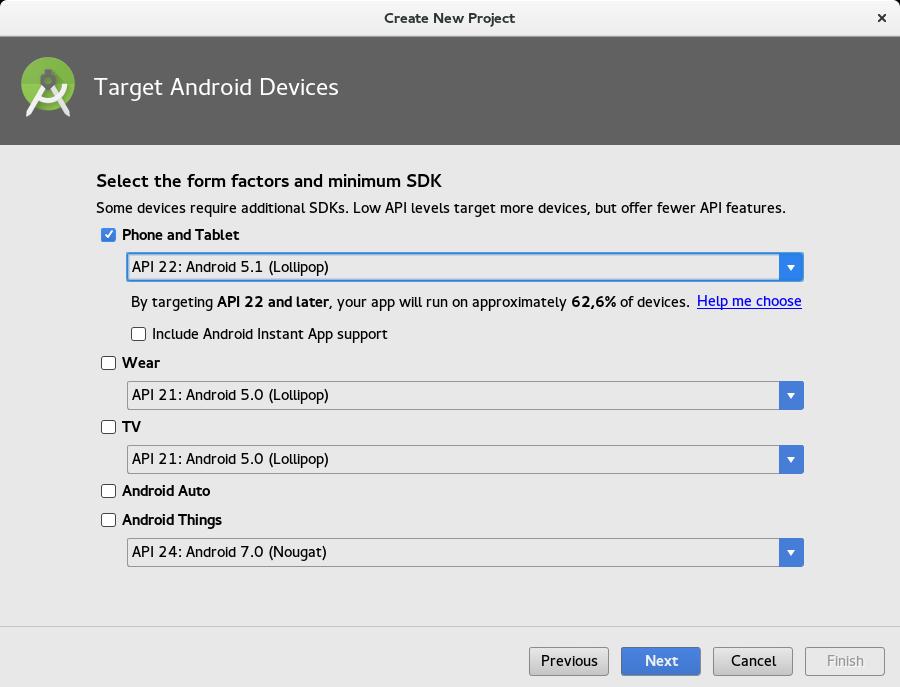Open the Phone and Tablet API 22 dropdown arrow
This screenshot has height=687, width=900.
pyautogui.click(x=791, y=267)
